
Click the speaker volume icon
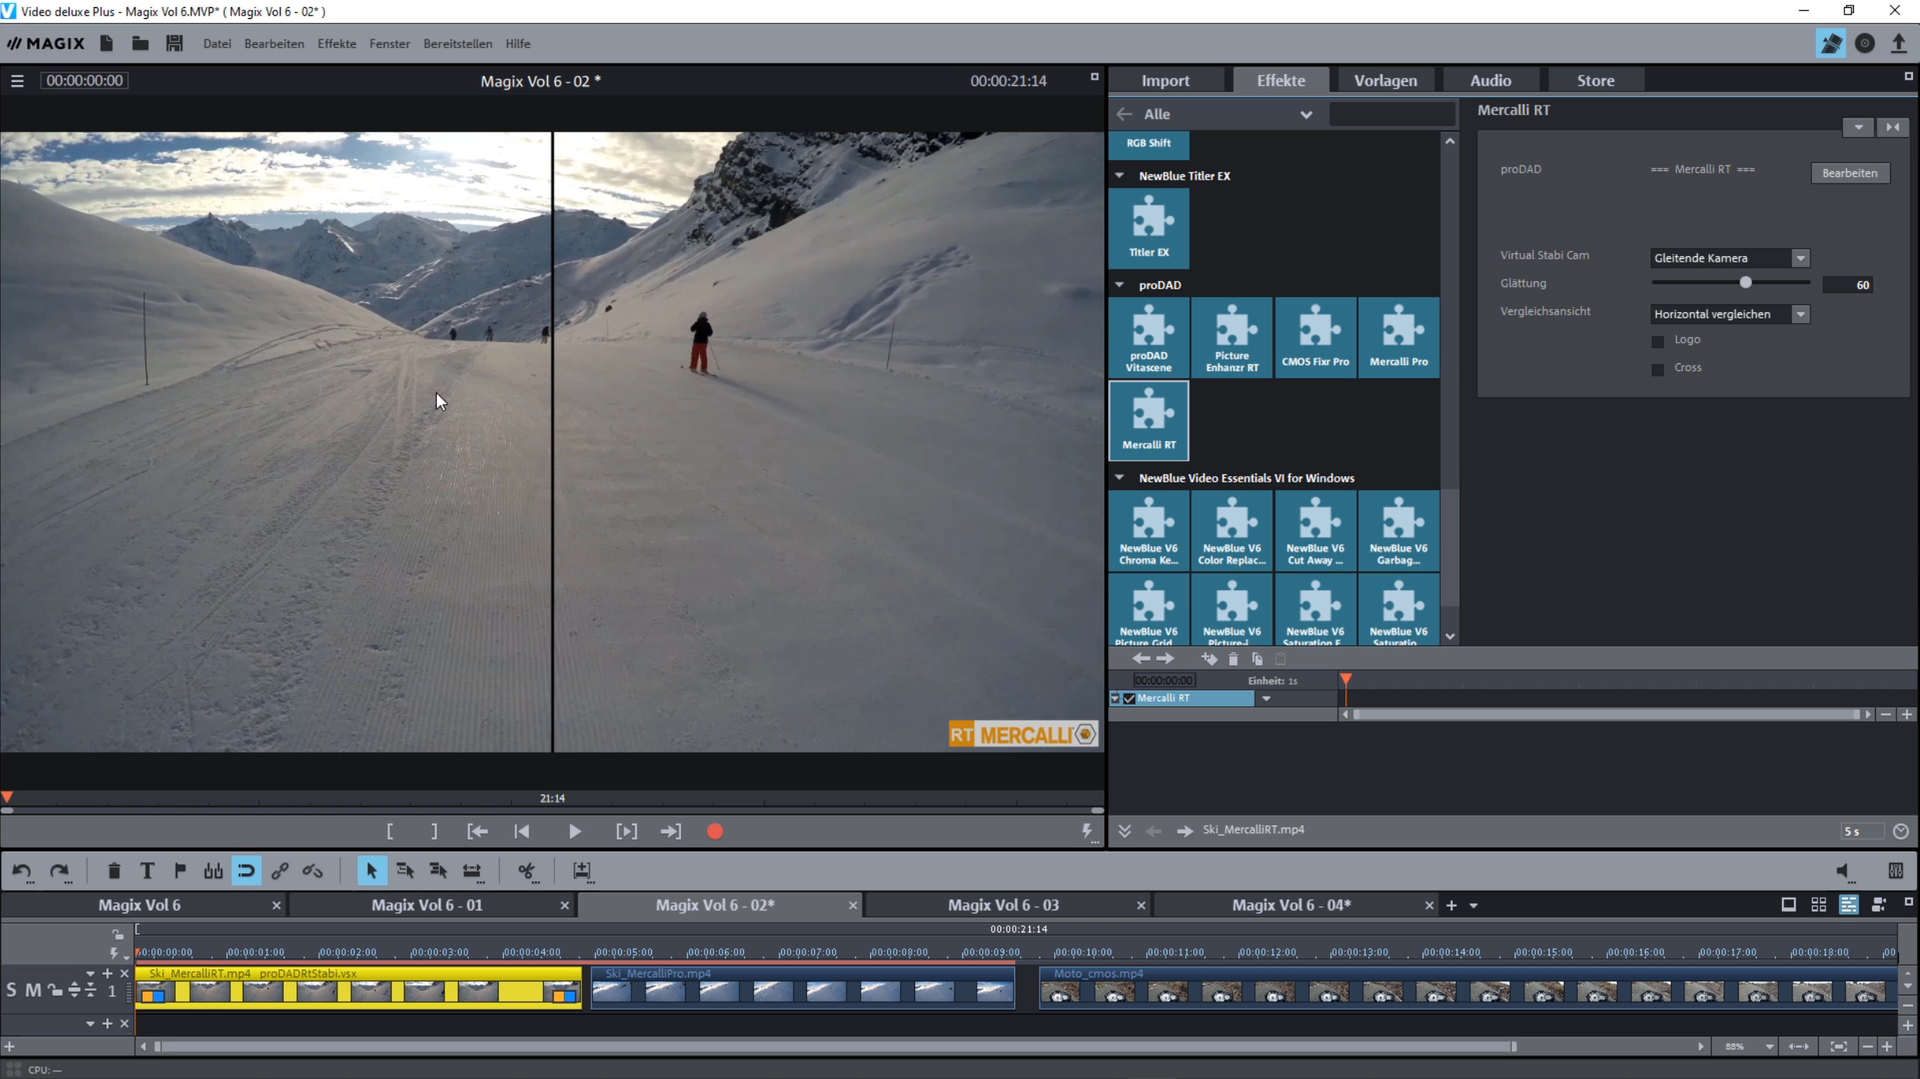(1844, 871)
